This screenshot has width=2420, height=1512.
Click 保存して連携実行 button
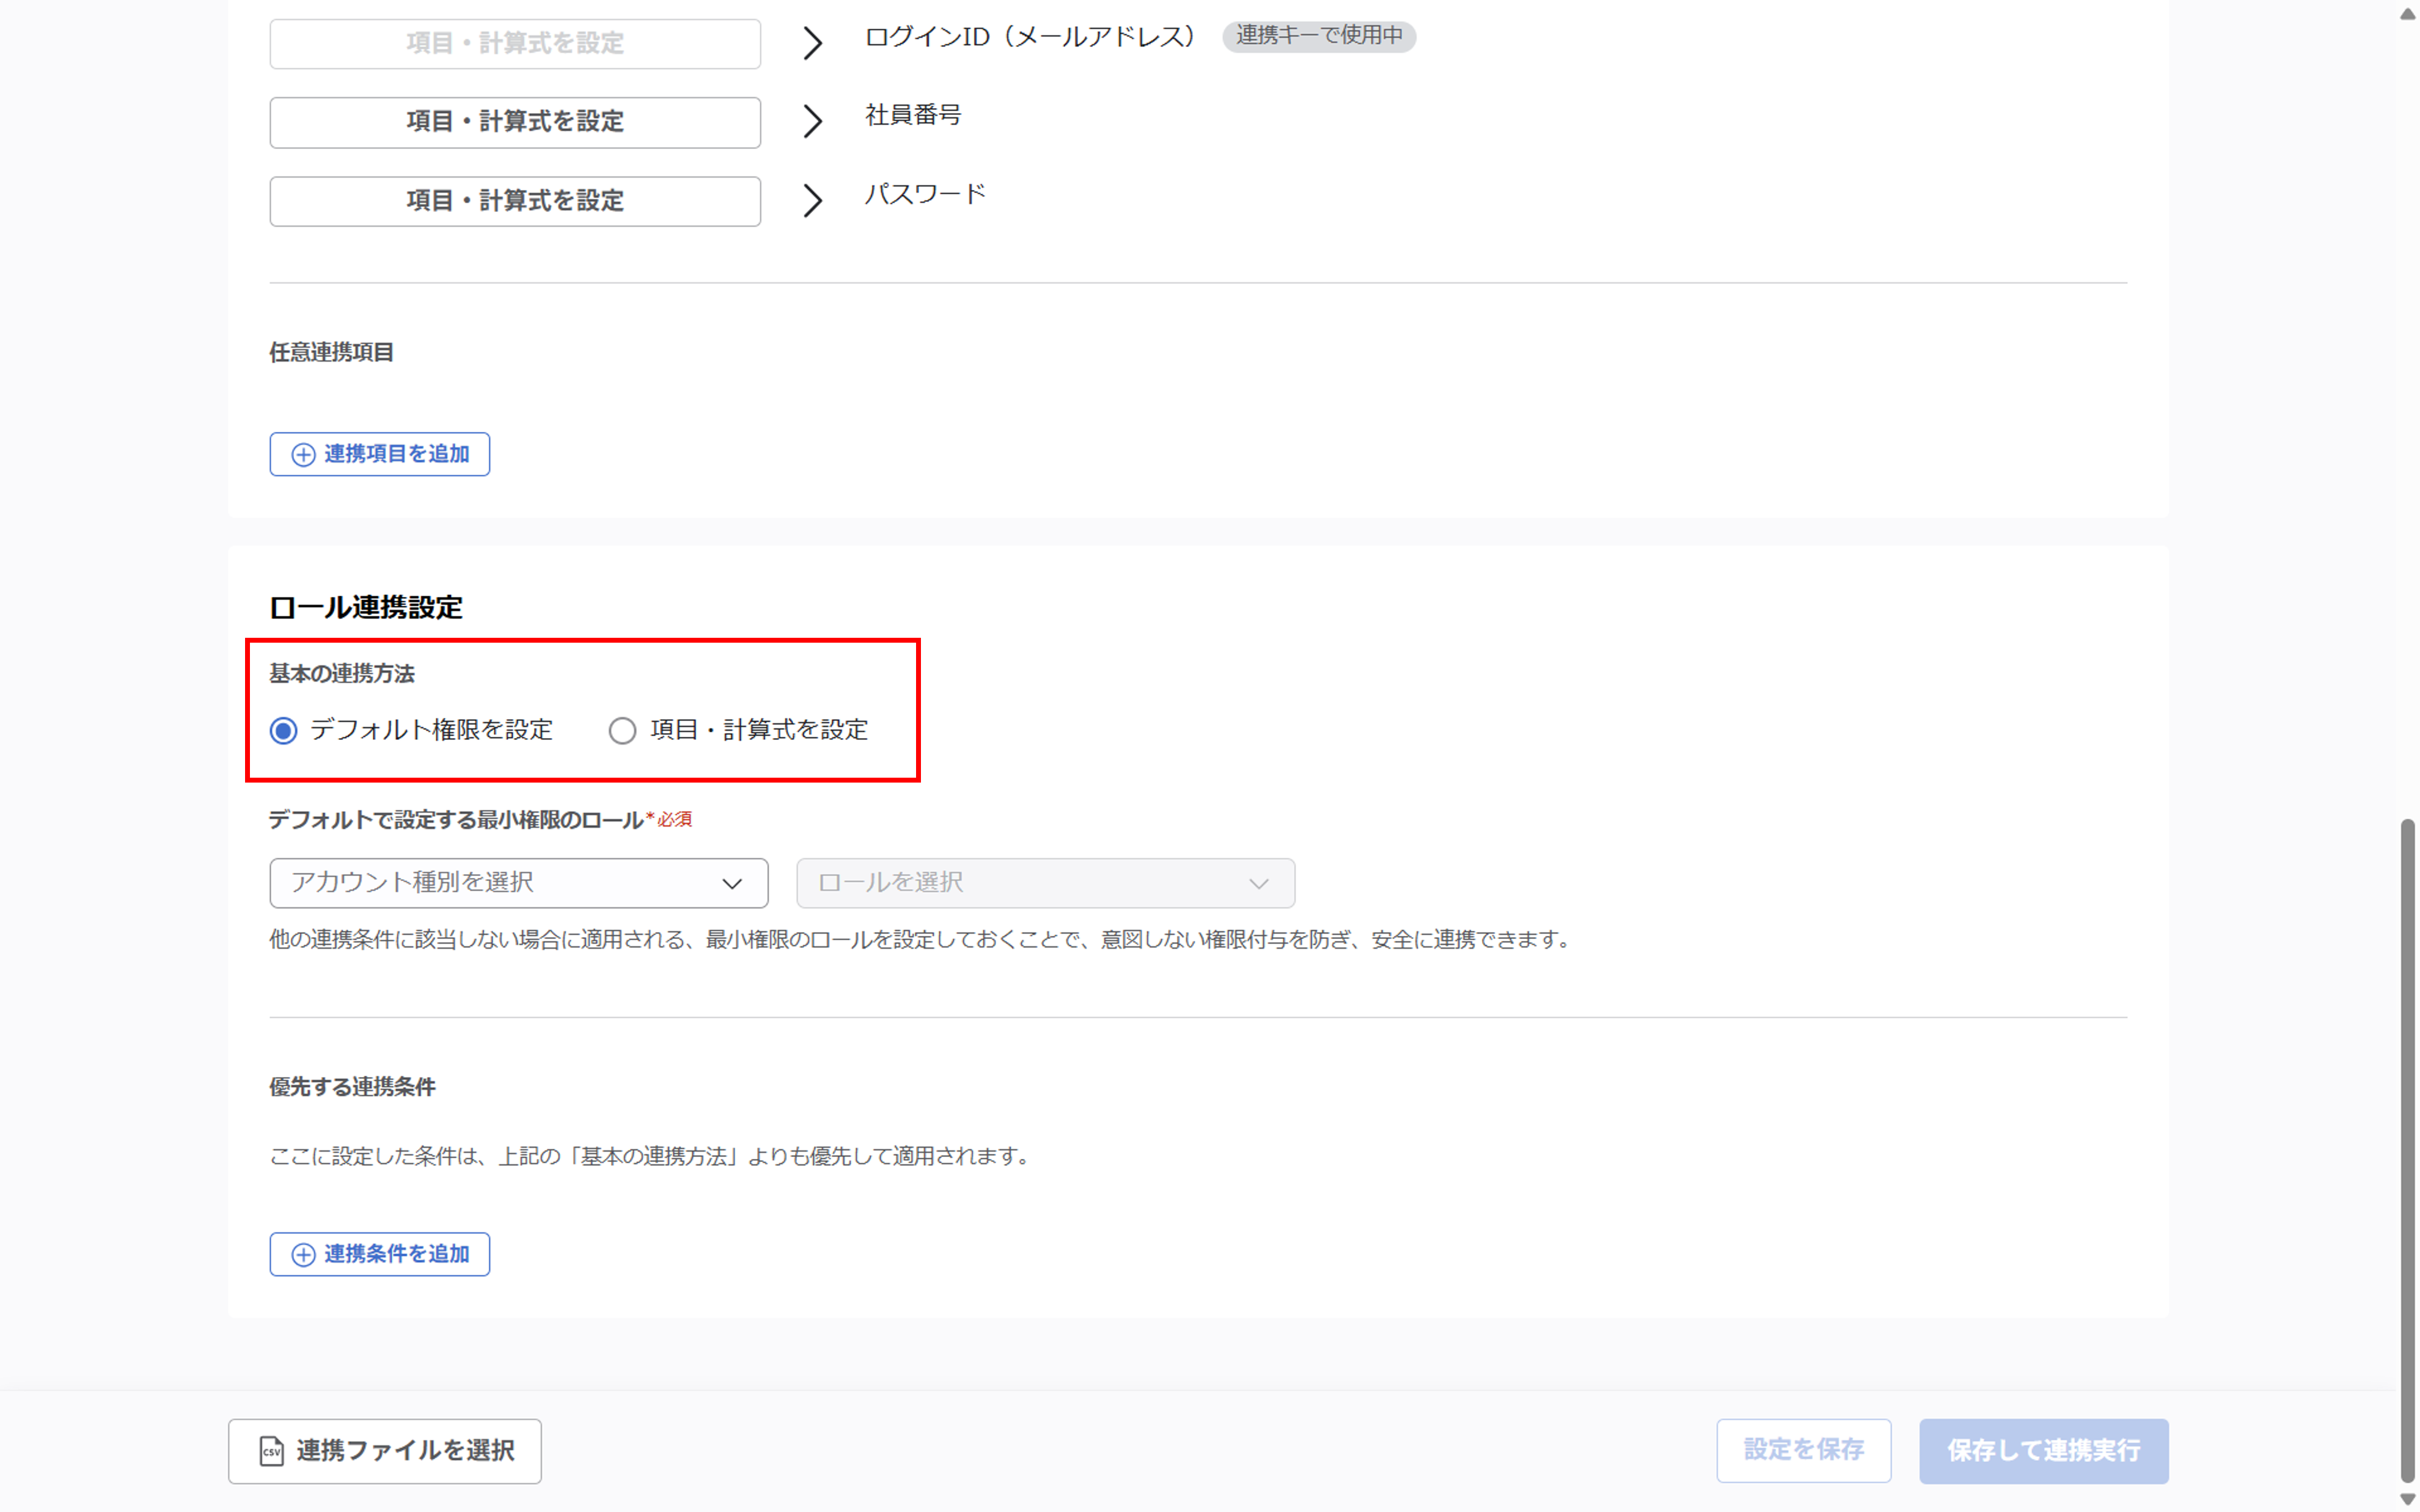click(2043, 1450)
